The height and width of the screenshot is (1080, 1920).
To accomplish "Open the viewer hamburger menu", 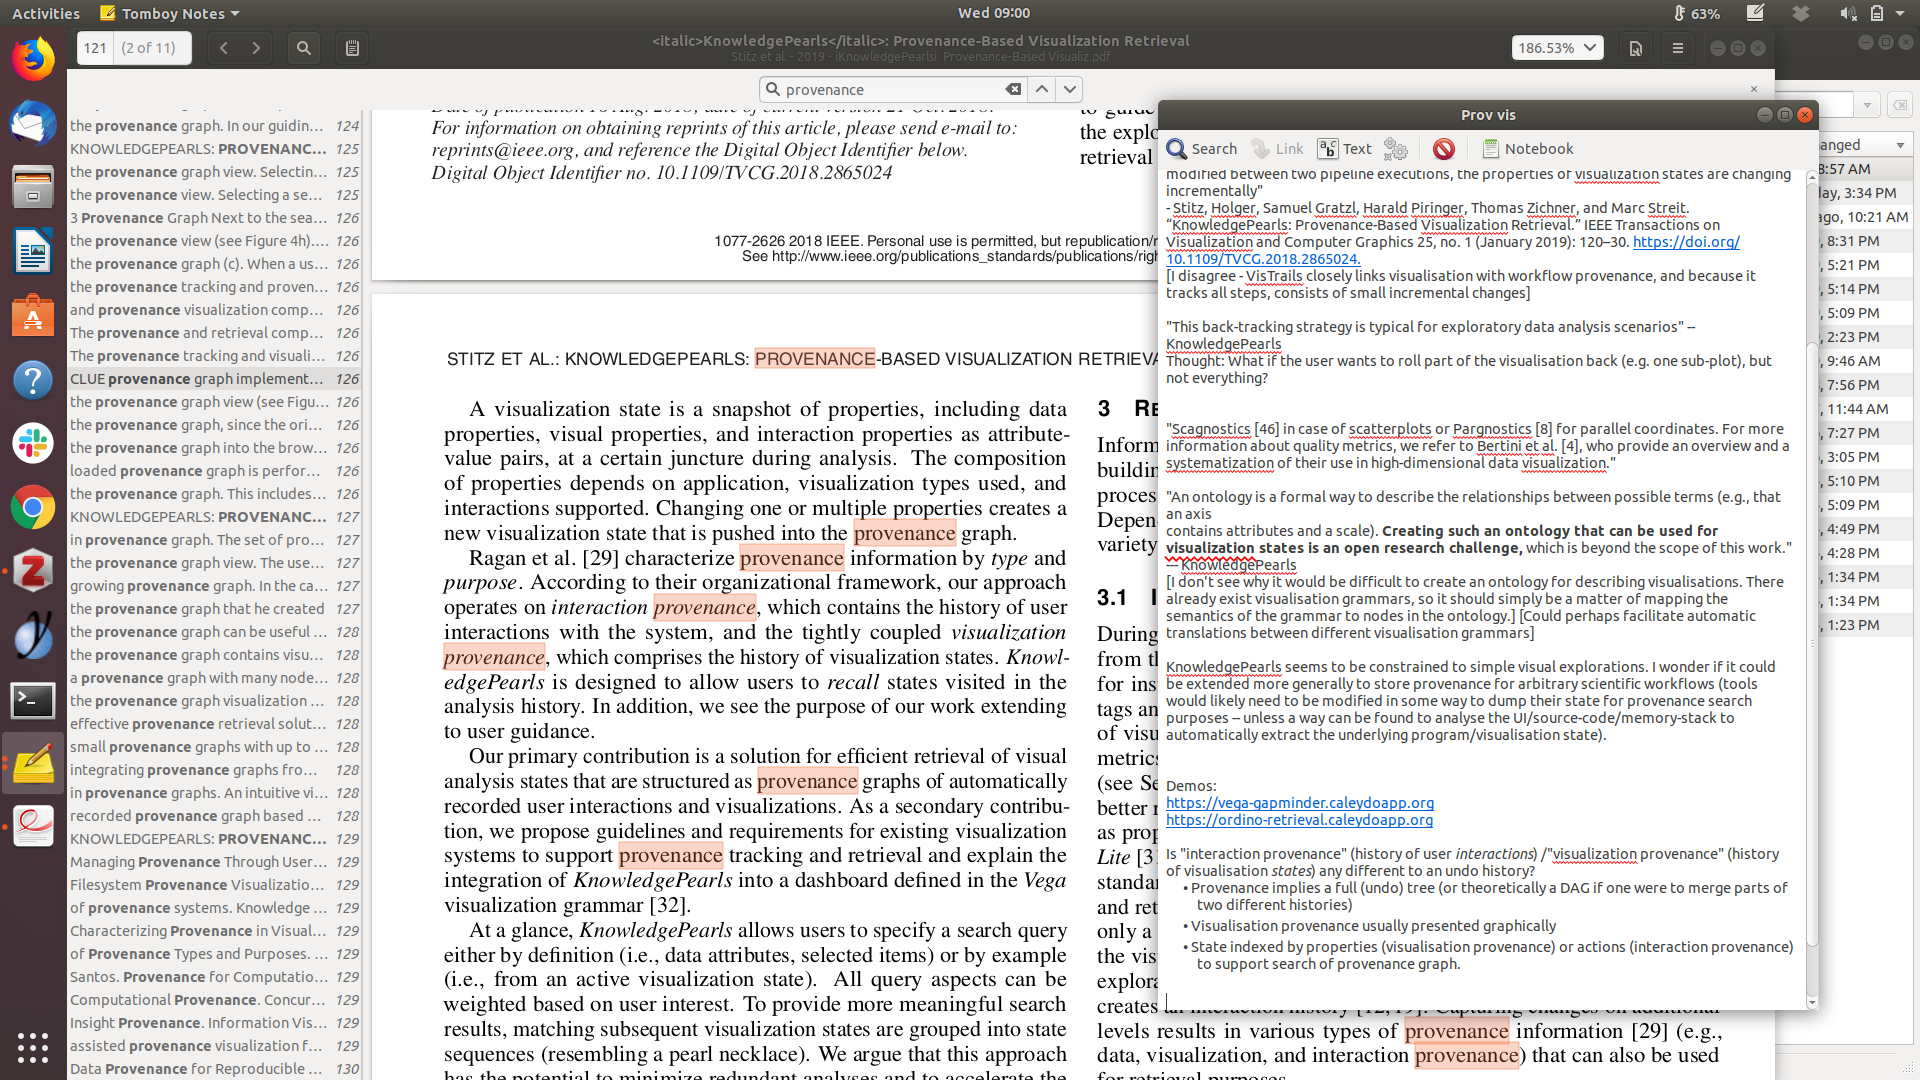I will (1678, 48).
